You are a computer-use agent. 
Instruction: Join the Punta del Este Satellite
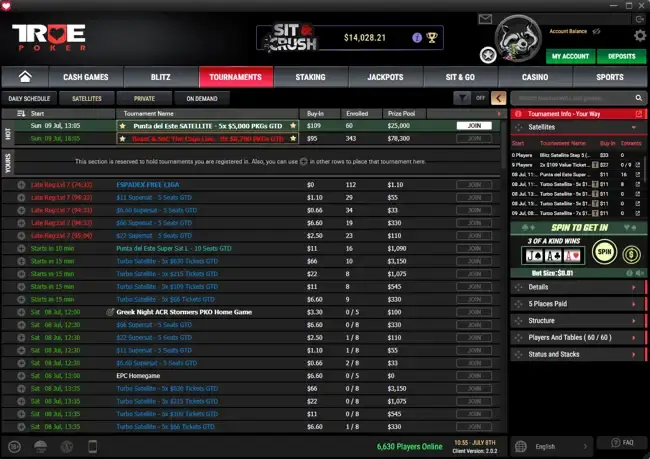tap(474, 126)
